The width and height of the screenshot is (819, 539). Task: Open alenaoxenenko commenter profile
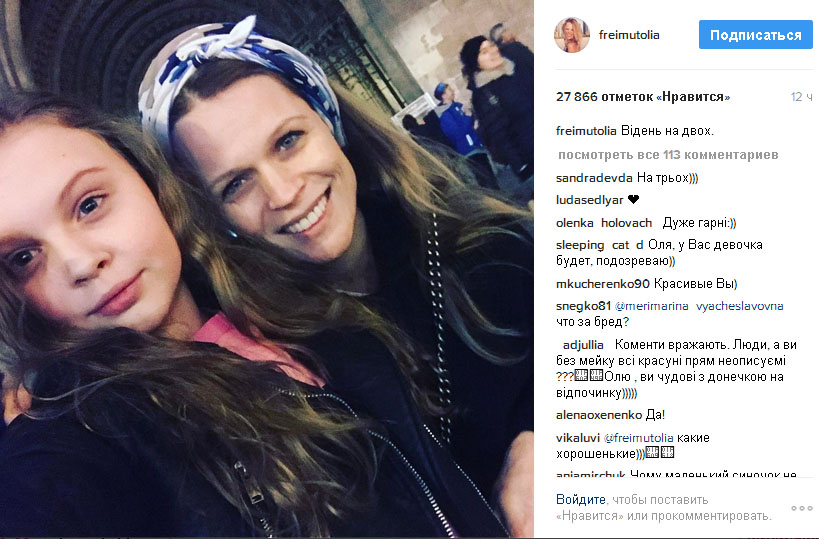point(599,415)
